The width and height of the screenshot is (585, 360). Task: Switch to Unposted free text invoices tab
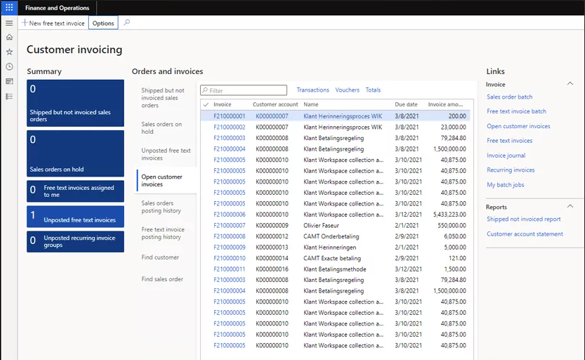click(166, 154)
